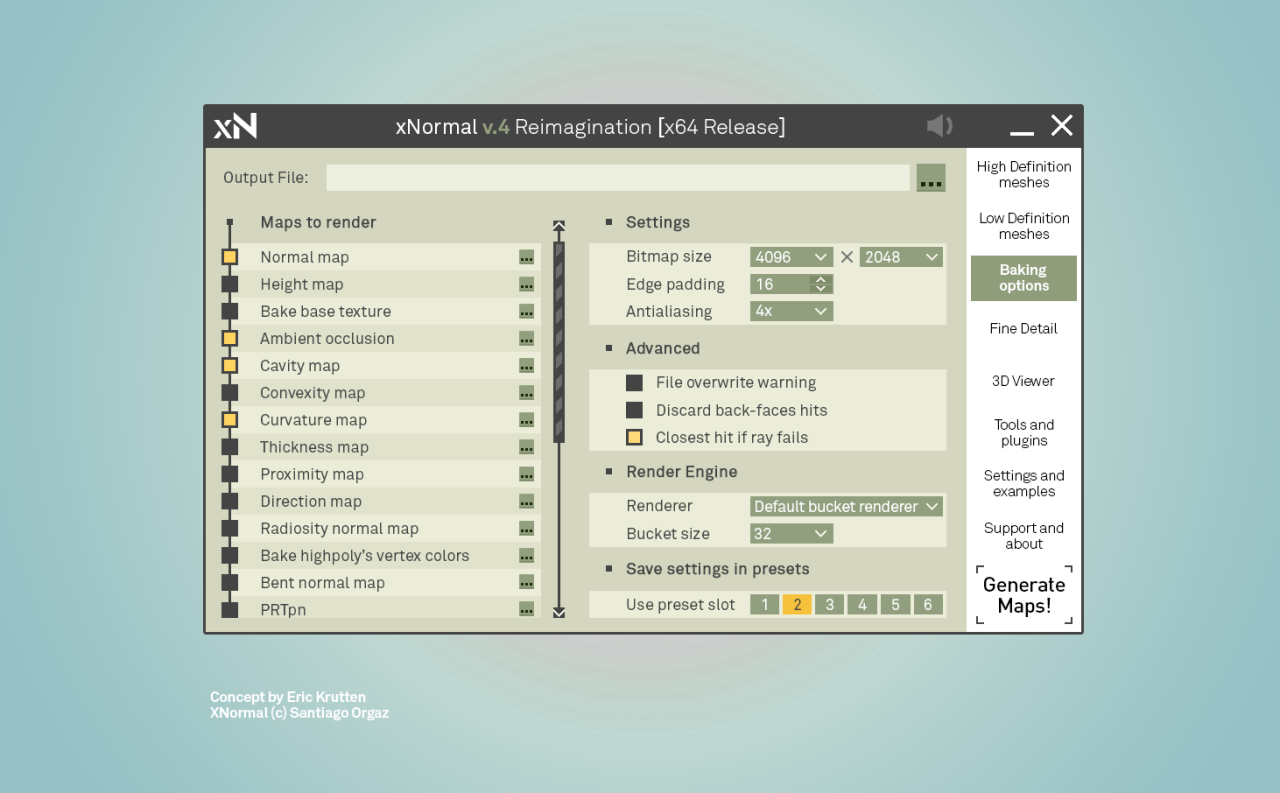Open Tools and plugins tab
Viewport: 1280px width, 793px height.
(x=1024, y=433)
